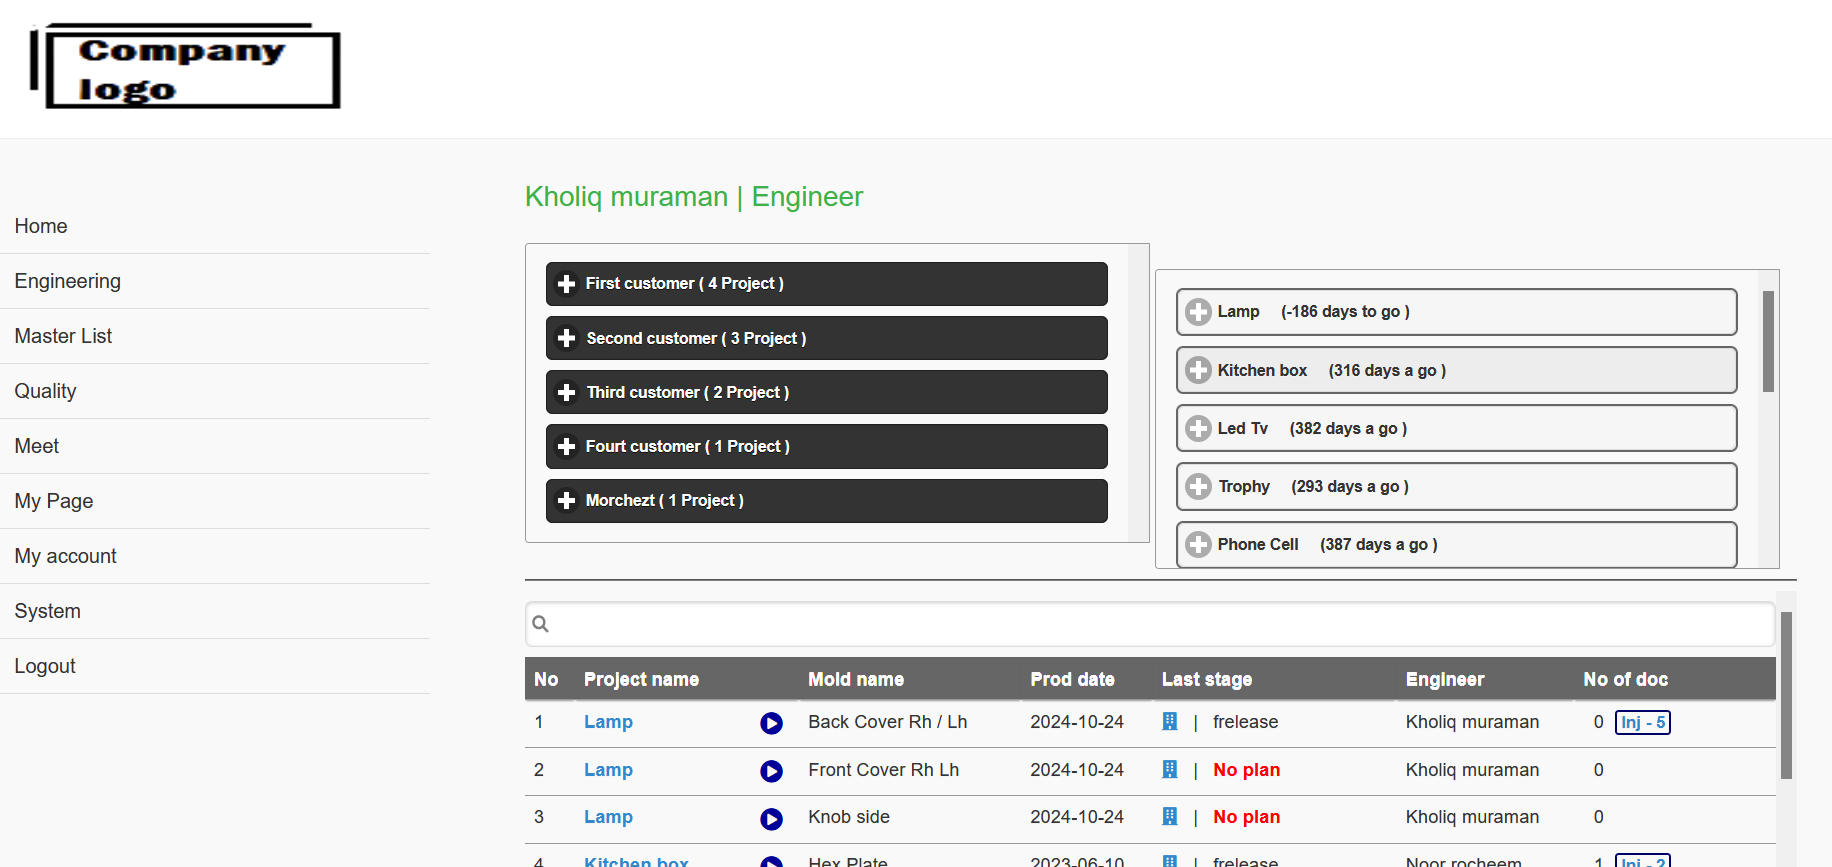Open the Lamp link in row 1
This screenshot has width=1832, height=867.
click(x=608, y=722)
